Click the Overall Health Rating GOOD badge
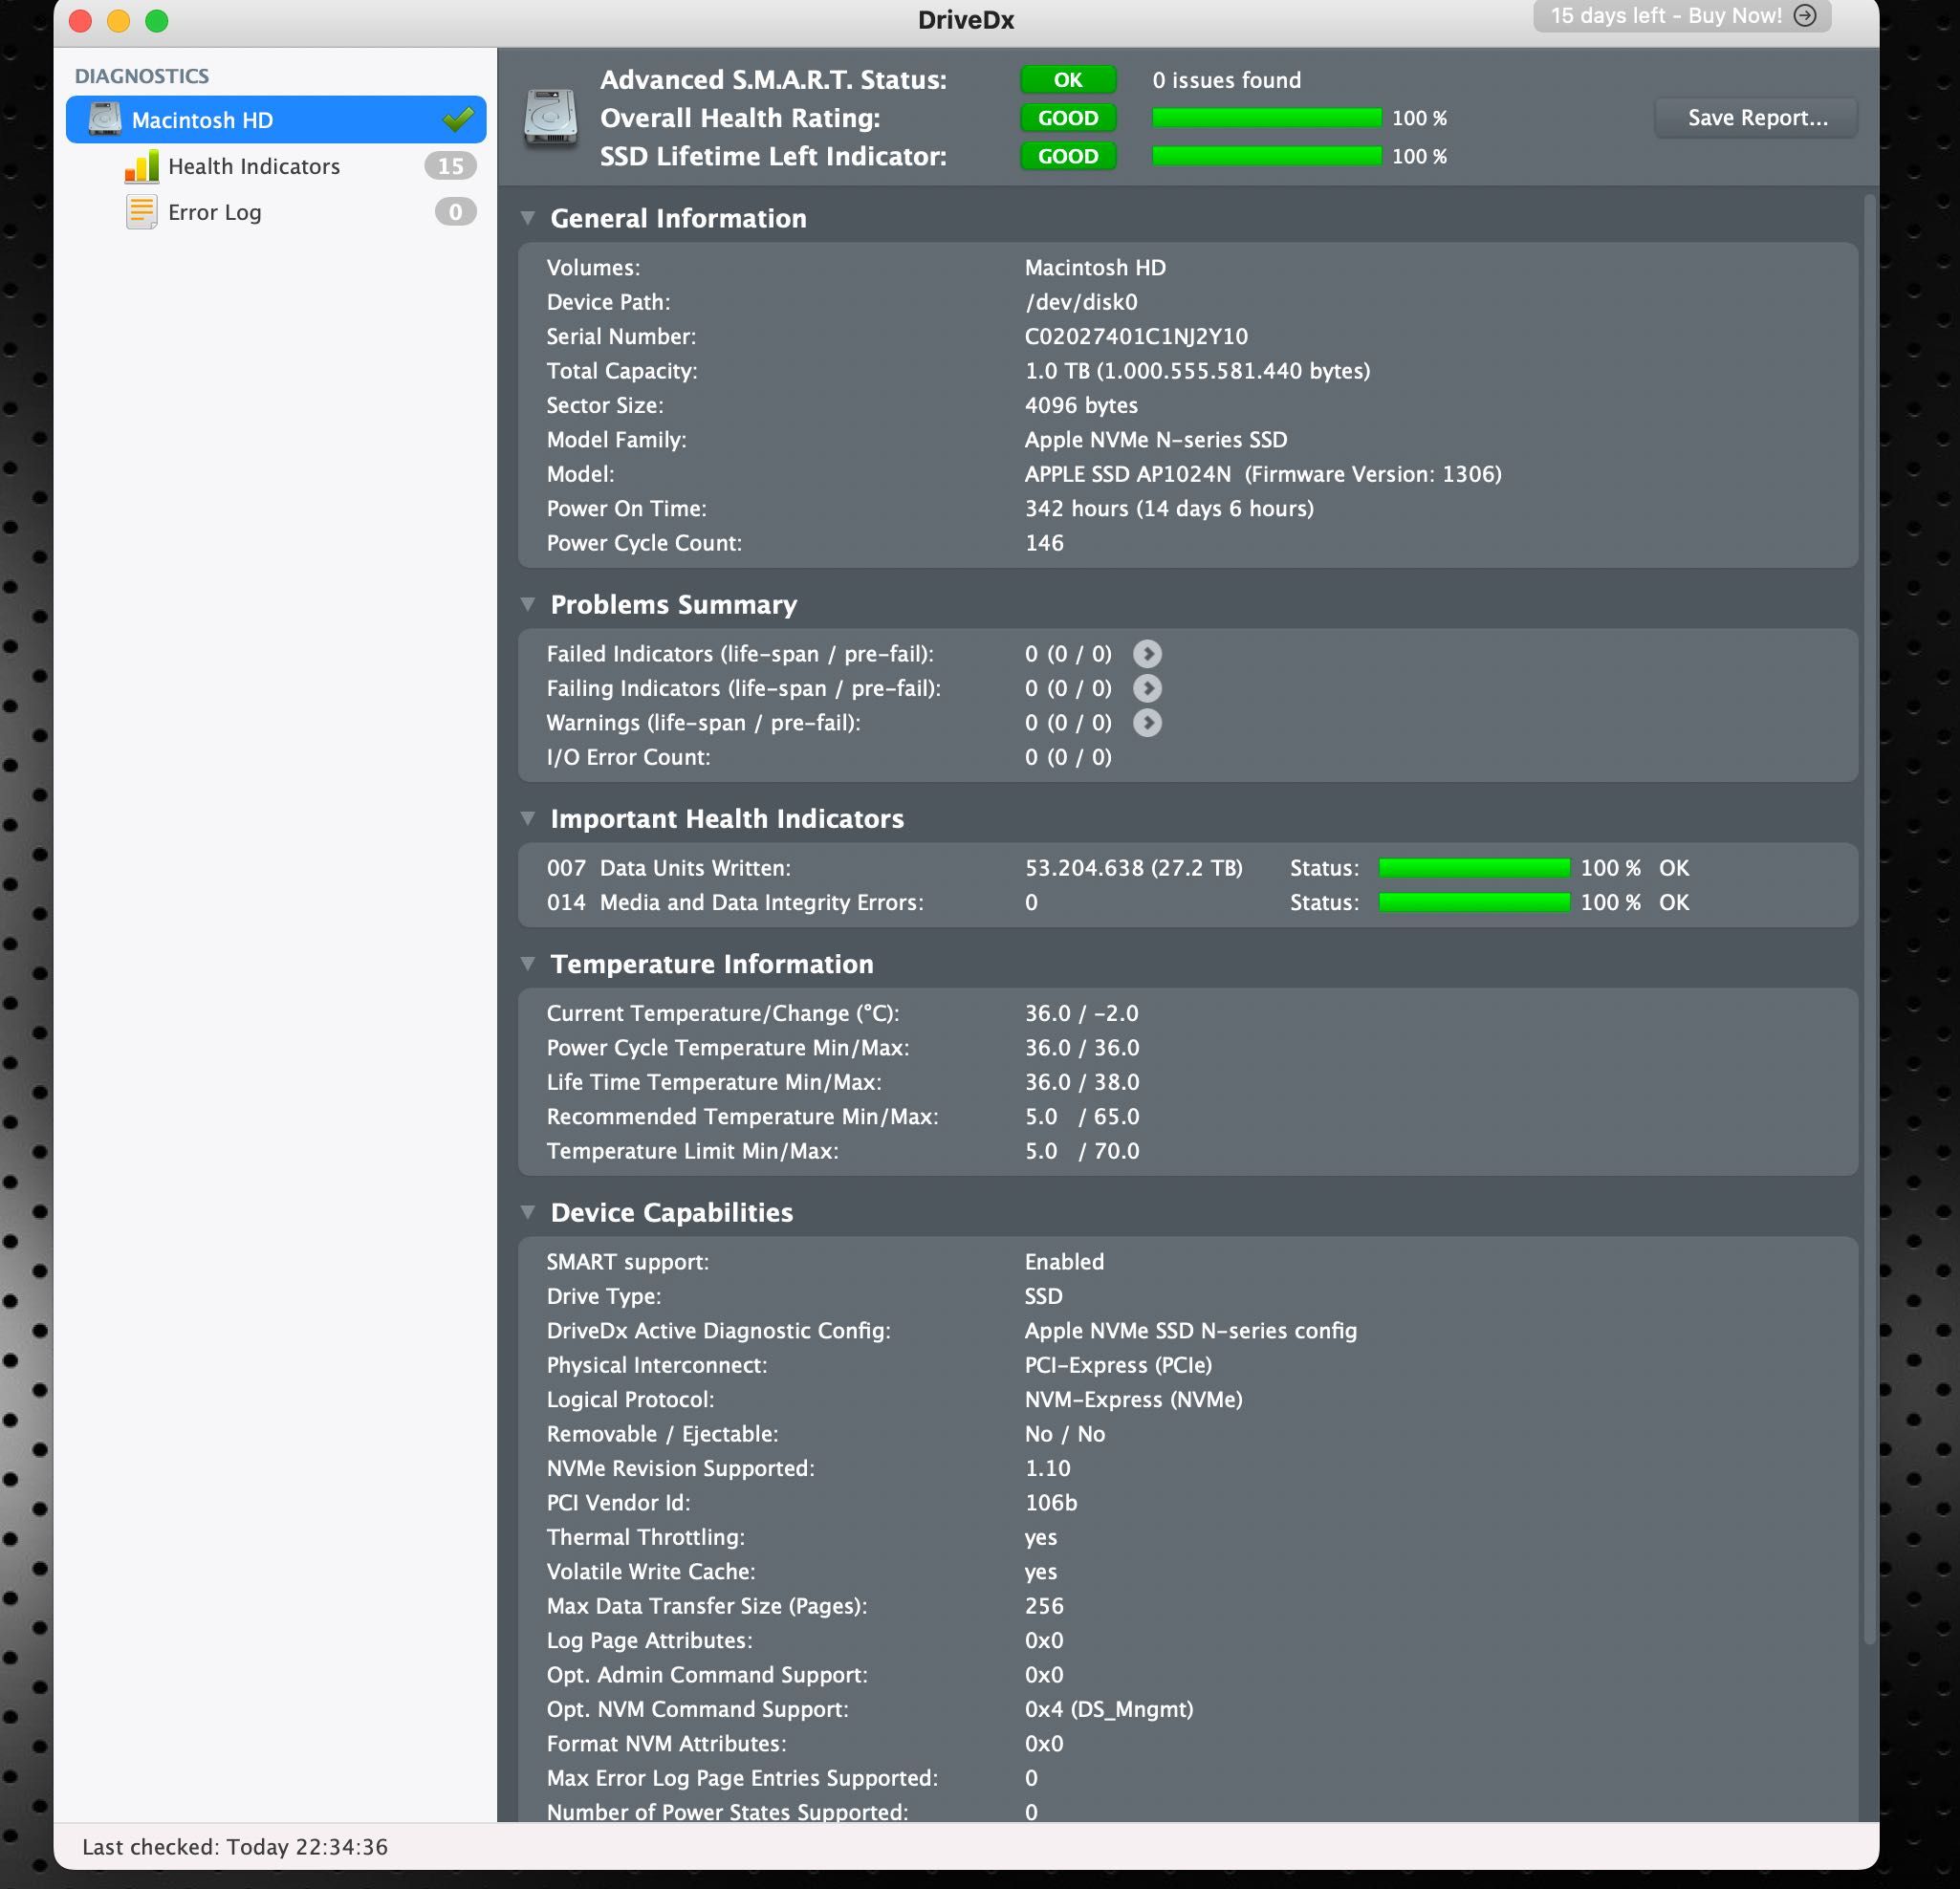Viewport: 1960px width, 1889px height. (x=1068, y=118)
